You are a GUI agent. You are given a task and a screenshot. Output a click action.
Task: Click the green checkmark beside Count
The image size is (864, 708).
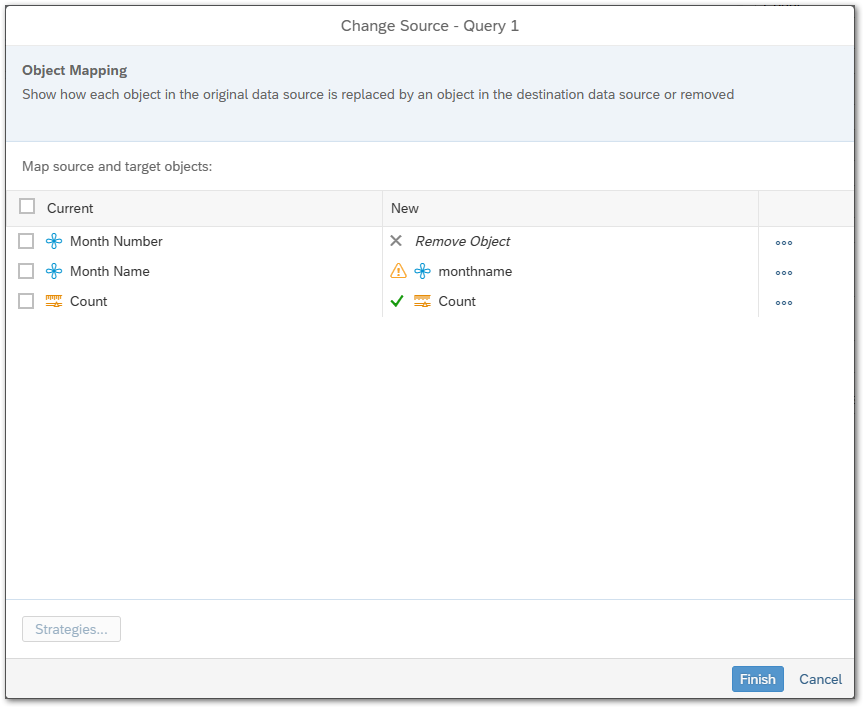pyautogui.click(x=397, y=301)
